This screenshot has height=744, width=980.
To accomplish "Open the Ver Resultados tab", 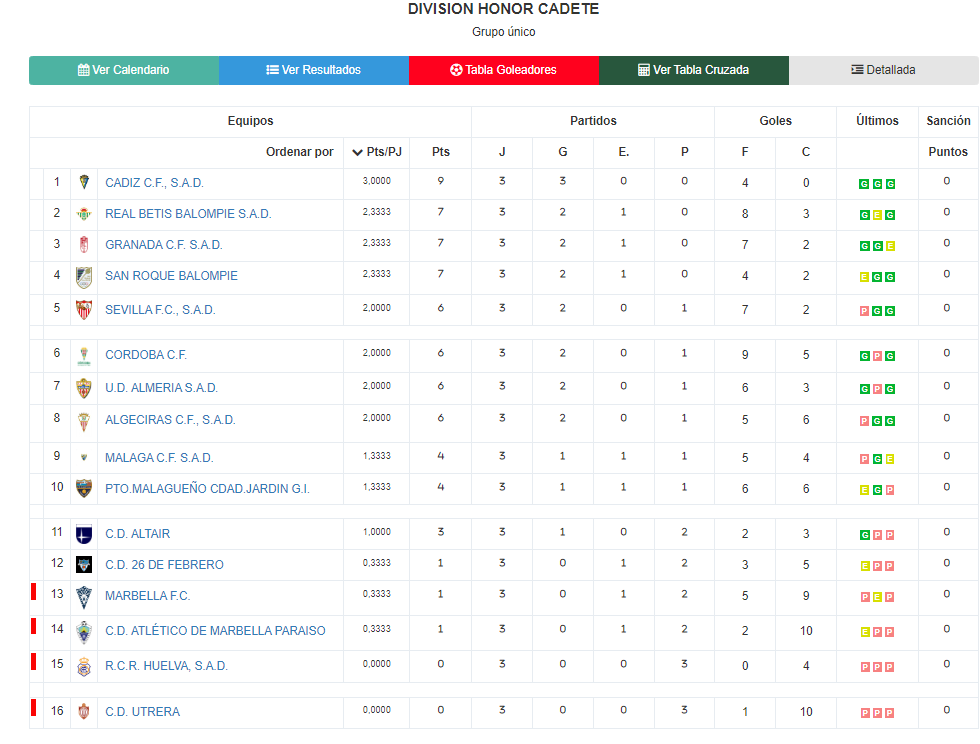I will pyautogui.click(x=314, y=70).
